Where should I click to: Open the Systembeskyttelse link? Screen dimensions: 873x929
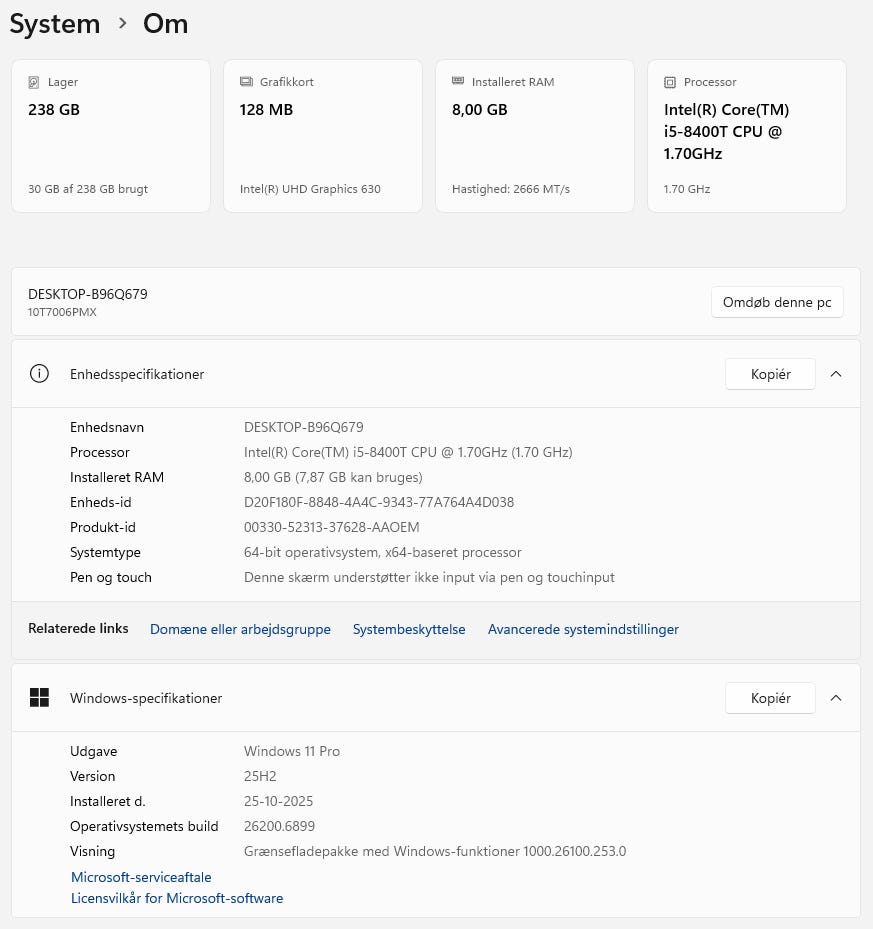(409, 629)
